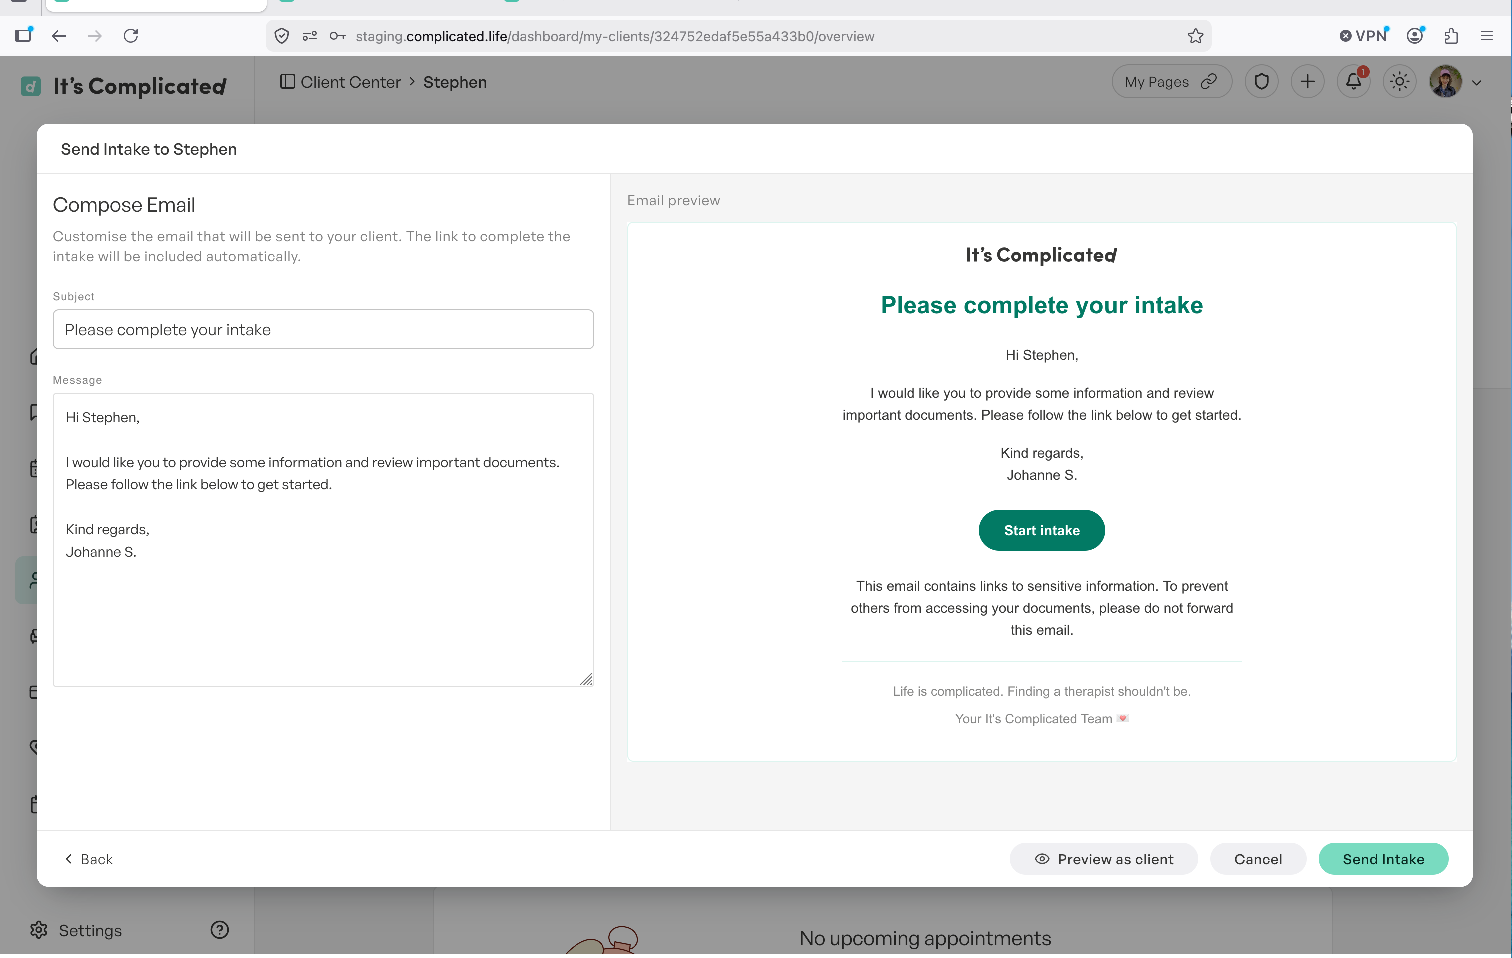
Task: Reload the page with the refresh icon
Action: [x=131, y=36]
